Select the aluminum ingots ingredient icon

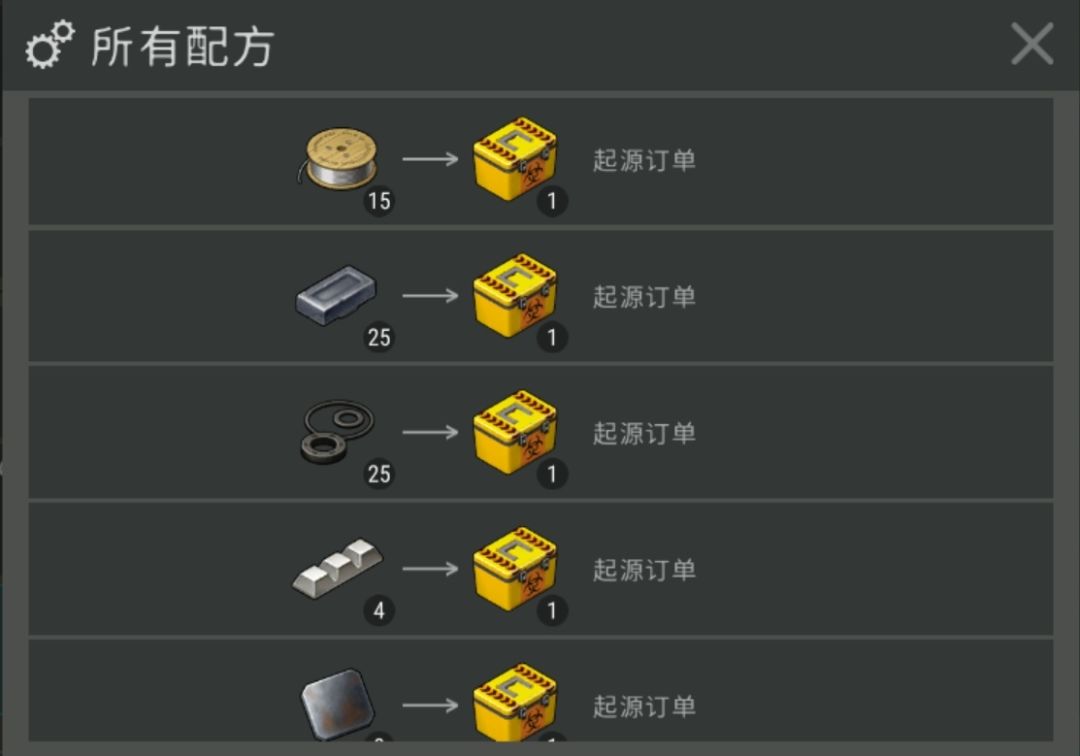[x=338, y=568]
